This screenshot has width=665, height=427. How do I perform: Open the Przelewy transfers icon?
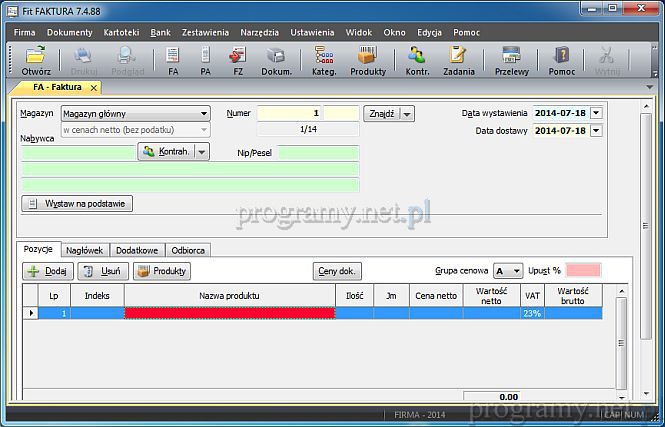pyautogui.click(x=511, y=60)
